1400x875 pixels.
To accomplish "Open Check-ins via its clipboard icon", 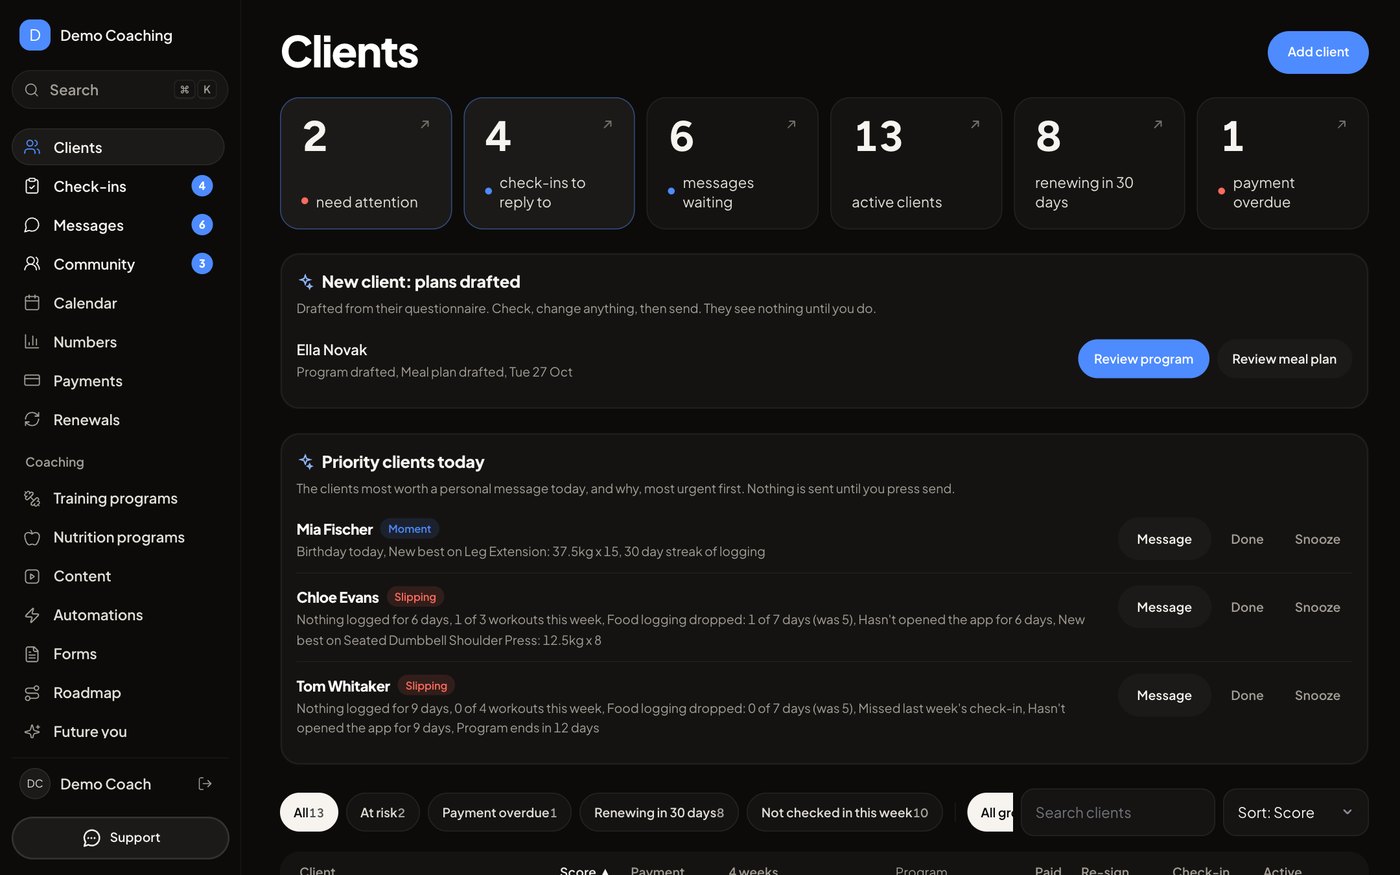I will point(32,186).
